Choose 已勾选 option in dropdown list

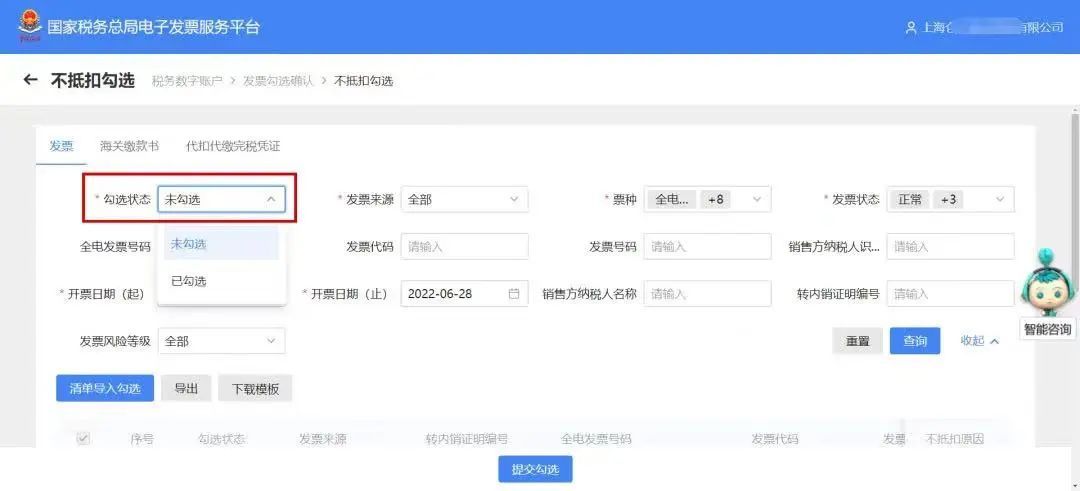coord(221,281)
